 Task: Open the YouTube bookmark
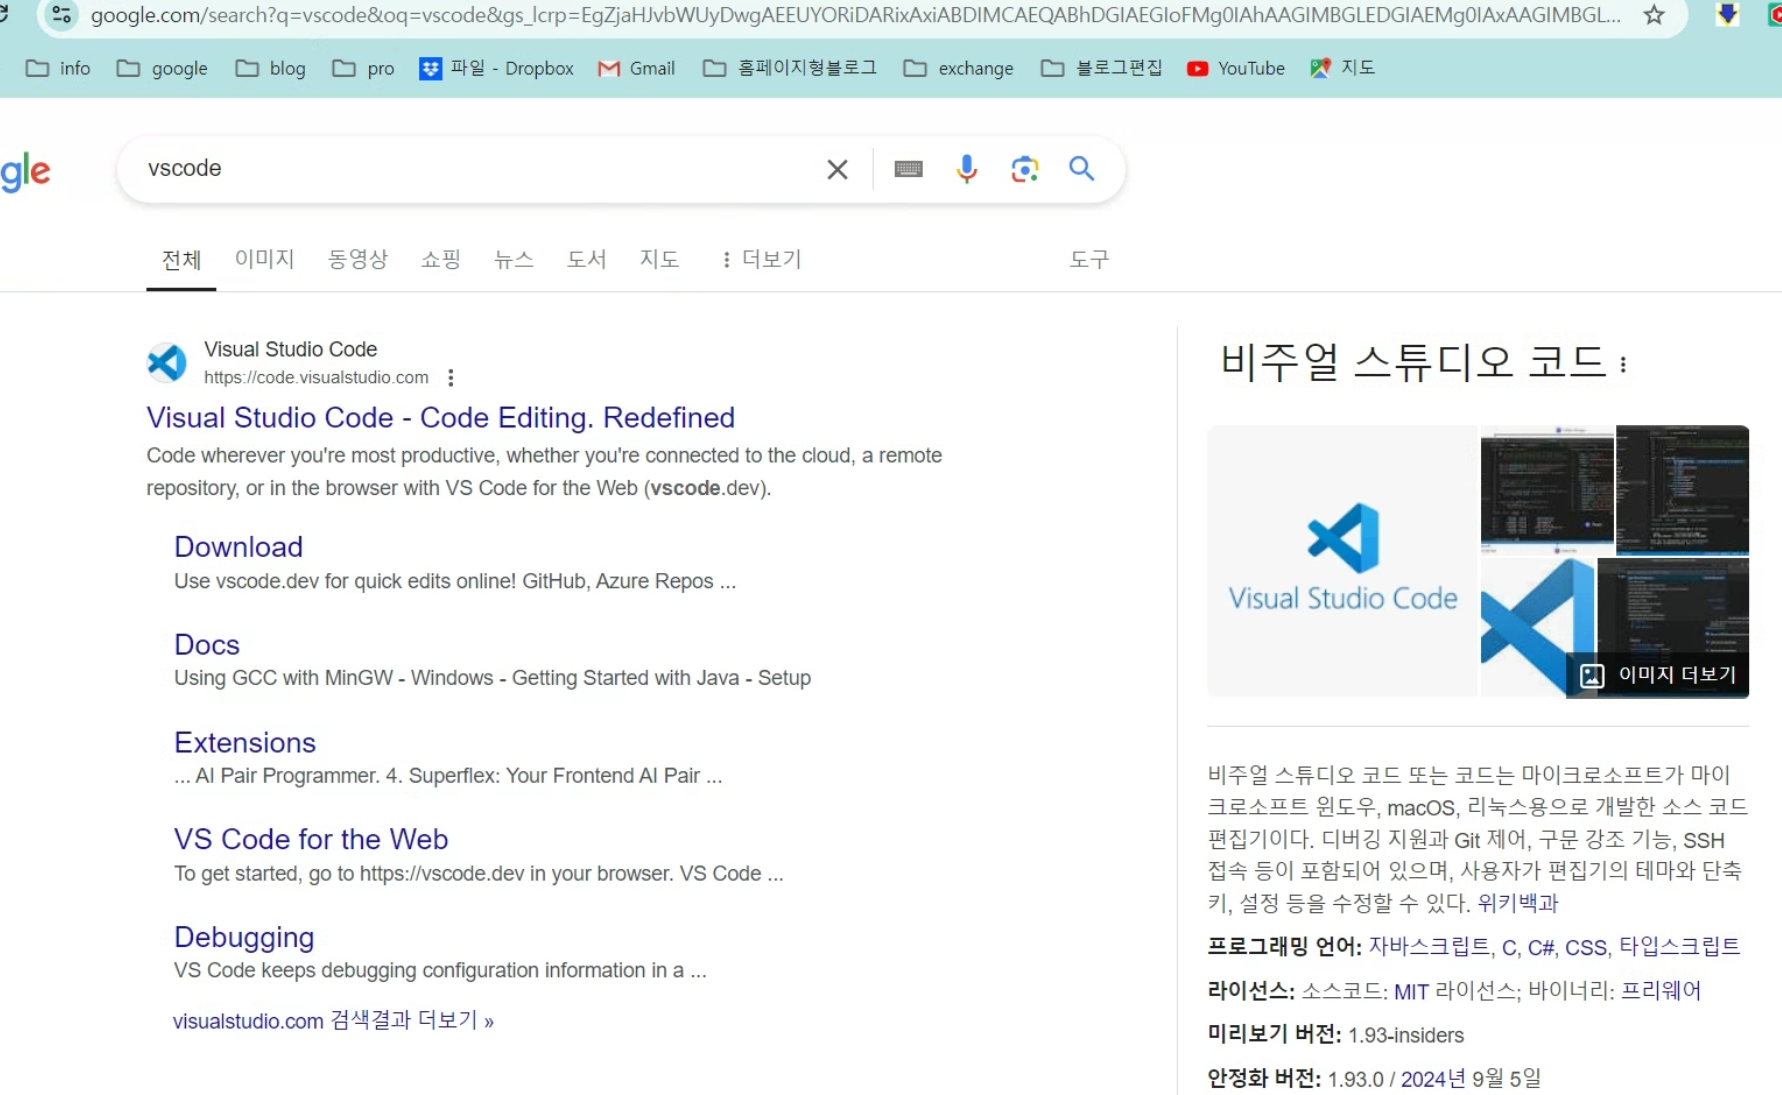1235,68
